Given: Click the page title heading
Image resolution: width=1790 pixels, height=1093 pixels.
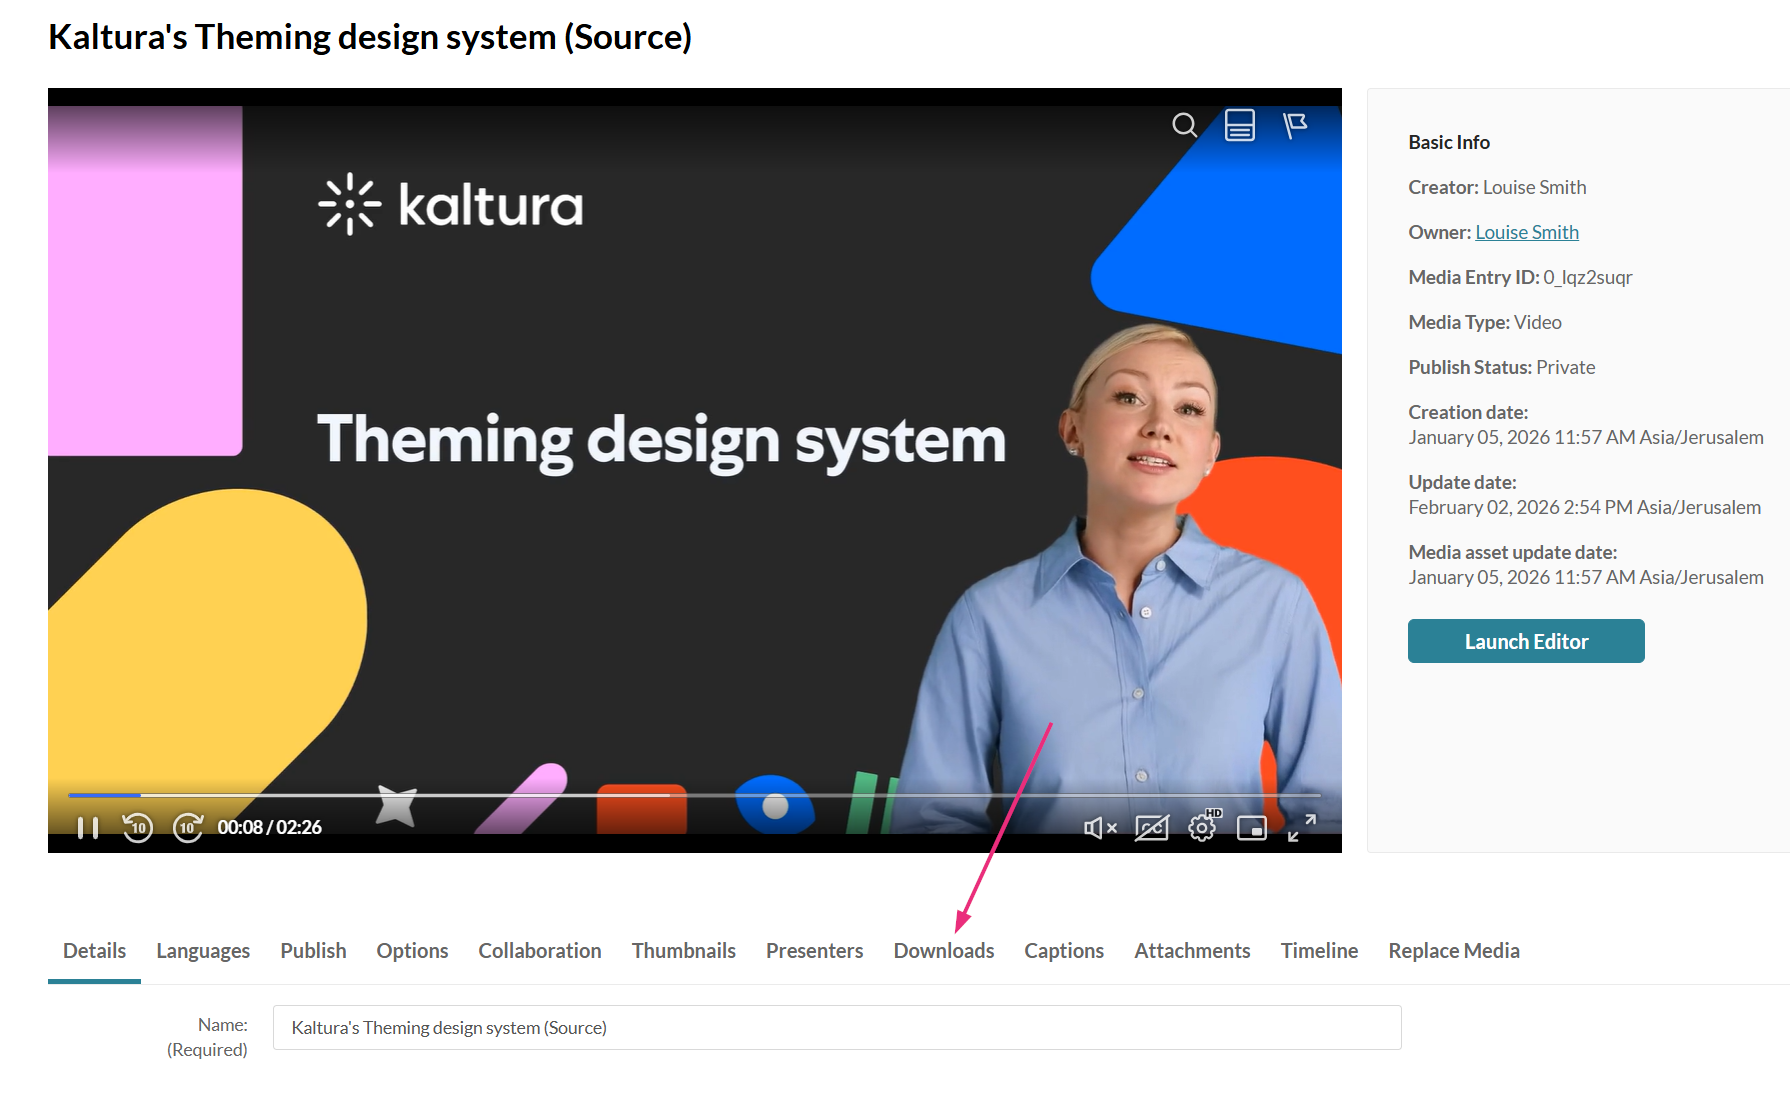Looking at the screenshot, I should pyautogui.click(x=370, y=37).
